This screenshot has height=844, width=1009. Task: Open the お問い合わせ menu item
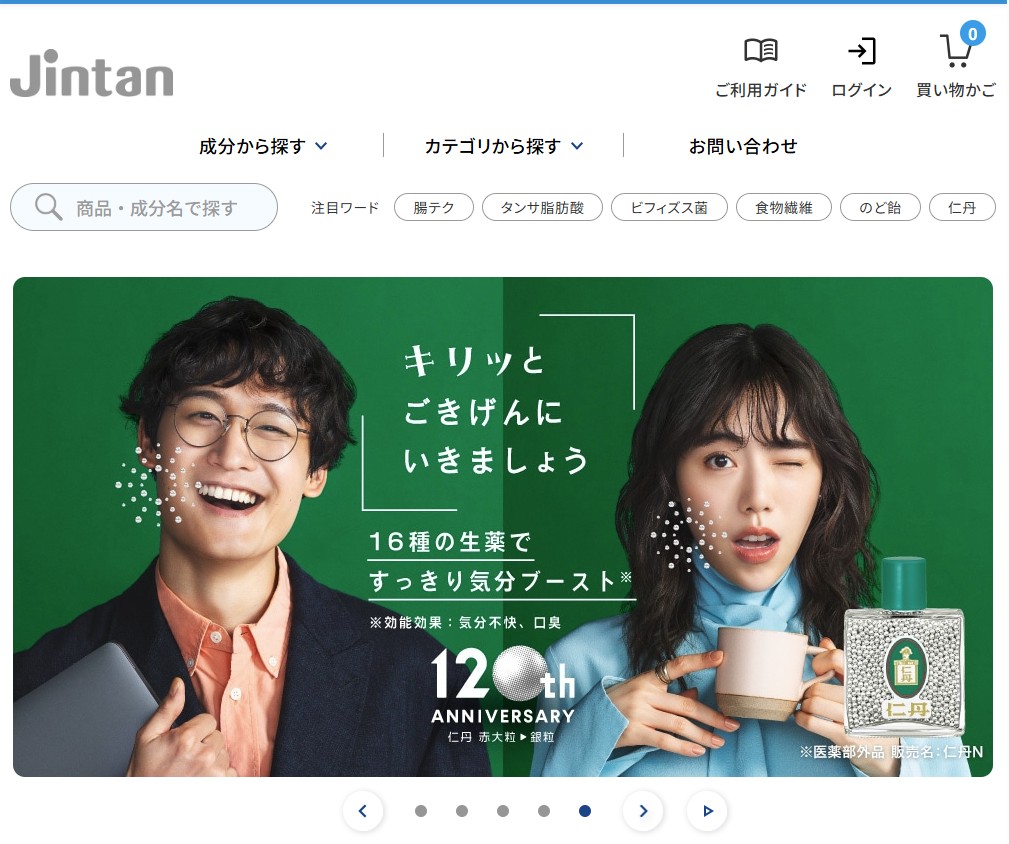[x=743, y=146]
